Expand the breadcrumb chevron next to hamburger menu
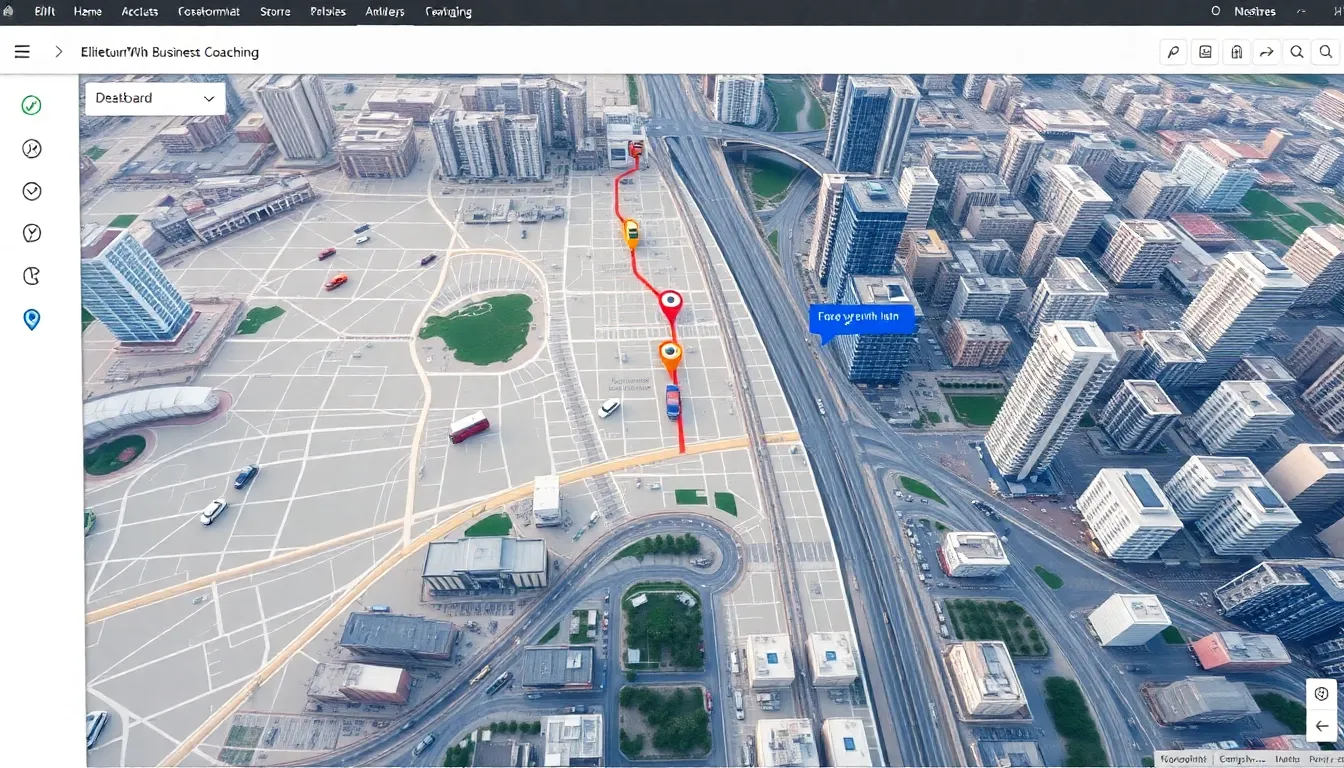Viewport: 1344px width, 768px height. click(58, 51)
